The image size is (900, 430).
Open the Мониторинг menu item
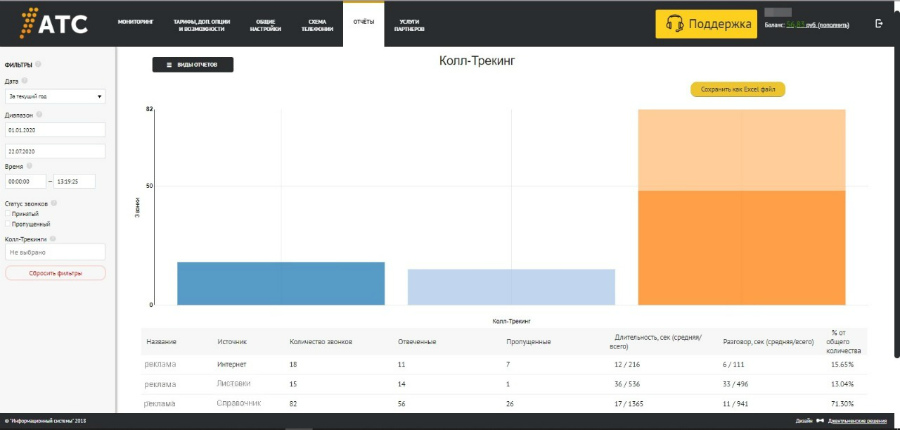coord(136,21)
